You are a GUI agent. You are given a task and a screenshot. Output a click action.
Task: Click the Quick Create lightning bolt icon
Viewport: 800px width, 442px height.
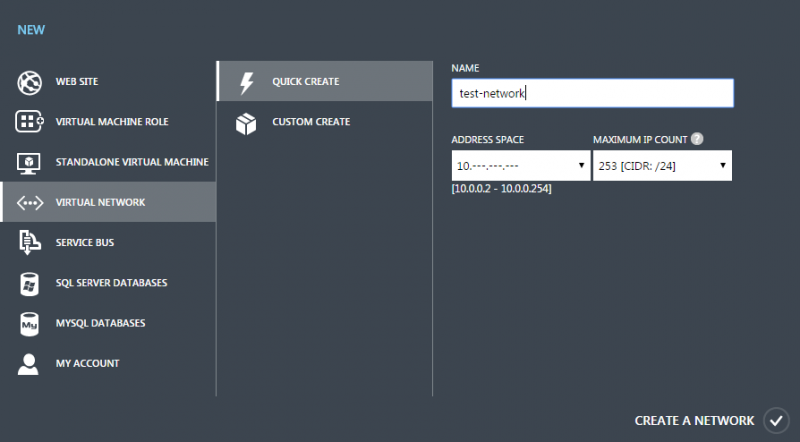tap(246, 82)
